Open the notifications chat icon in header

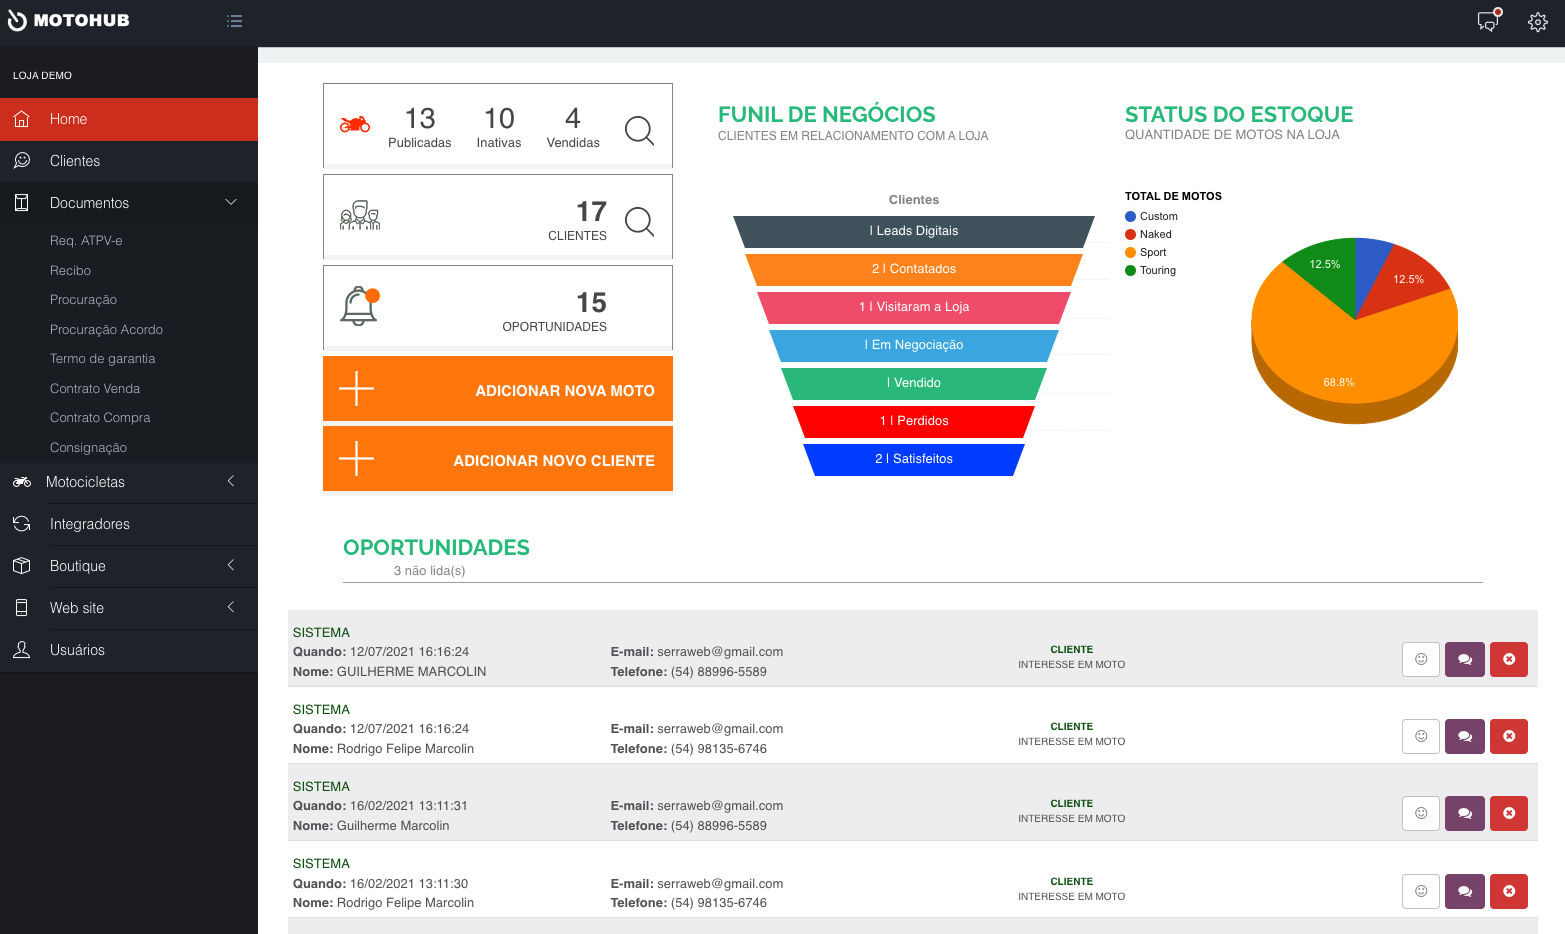pos(1489,21)
